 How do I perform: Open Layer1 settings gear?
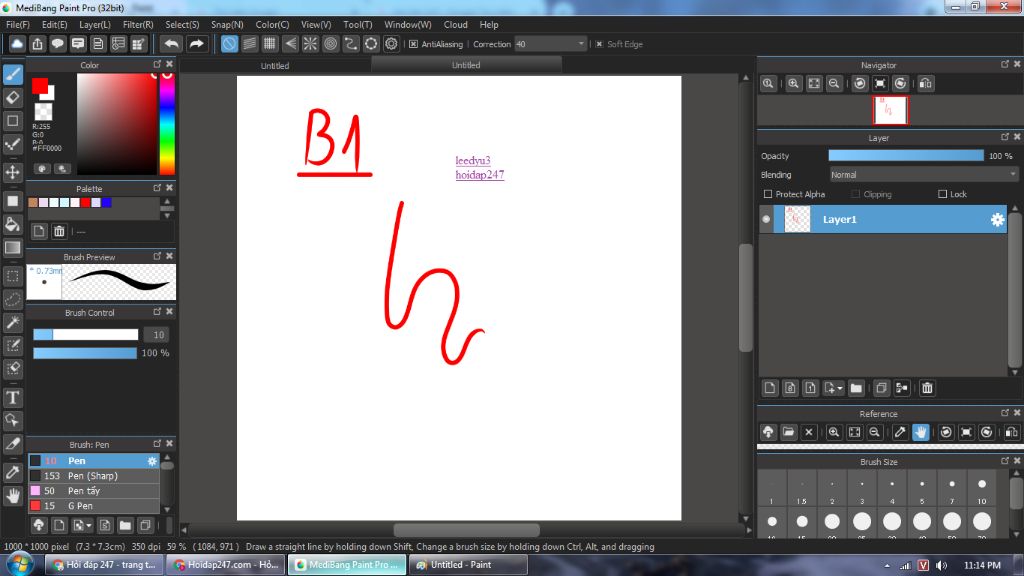997,219
